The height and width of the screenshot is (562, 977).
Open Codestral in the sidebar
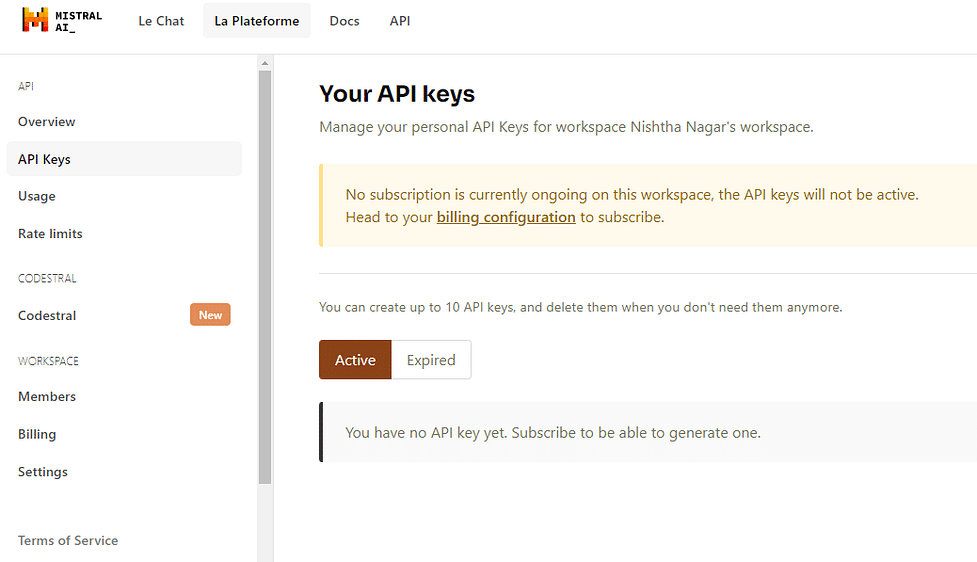tap(47, 315)
